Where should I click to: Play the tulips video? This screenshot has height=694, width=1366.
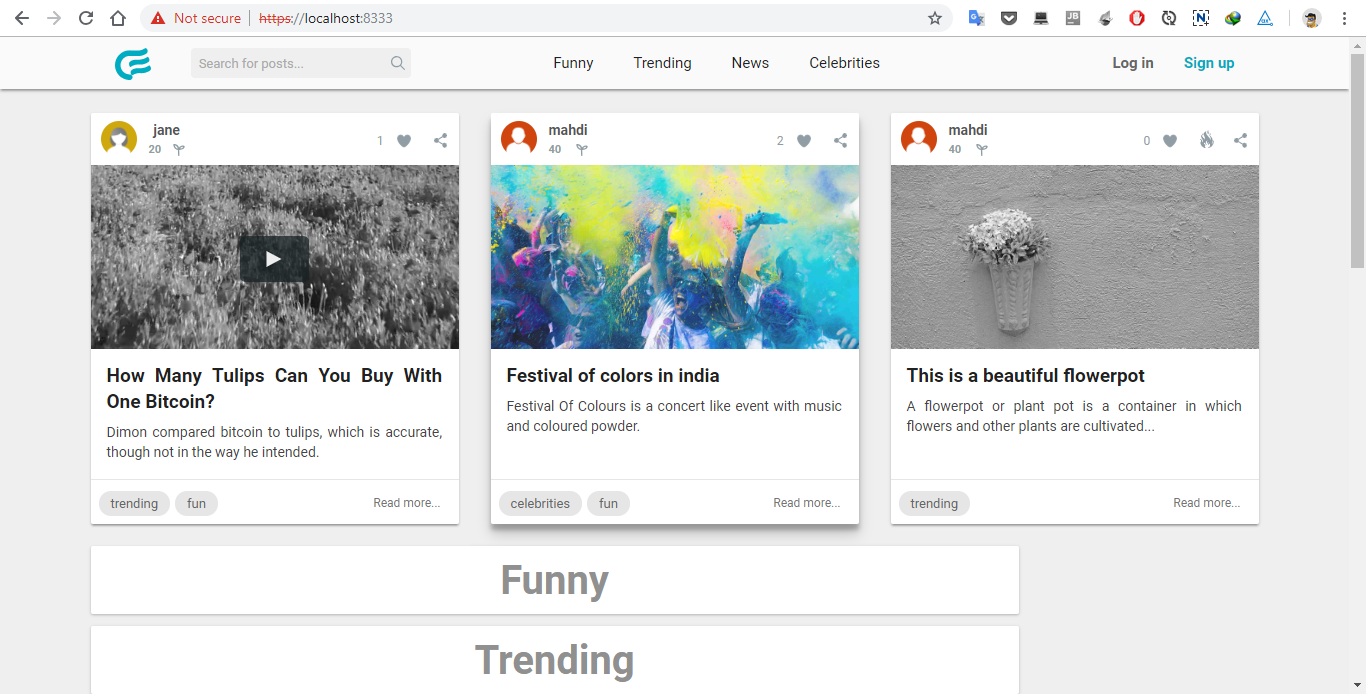coord(274,258)
